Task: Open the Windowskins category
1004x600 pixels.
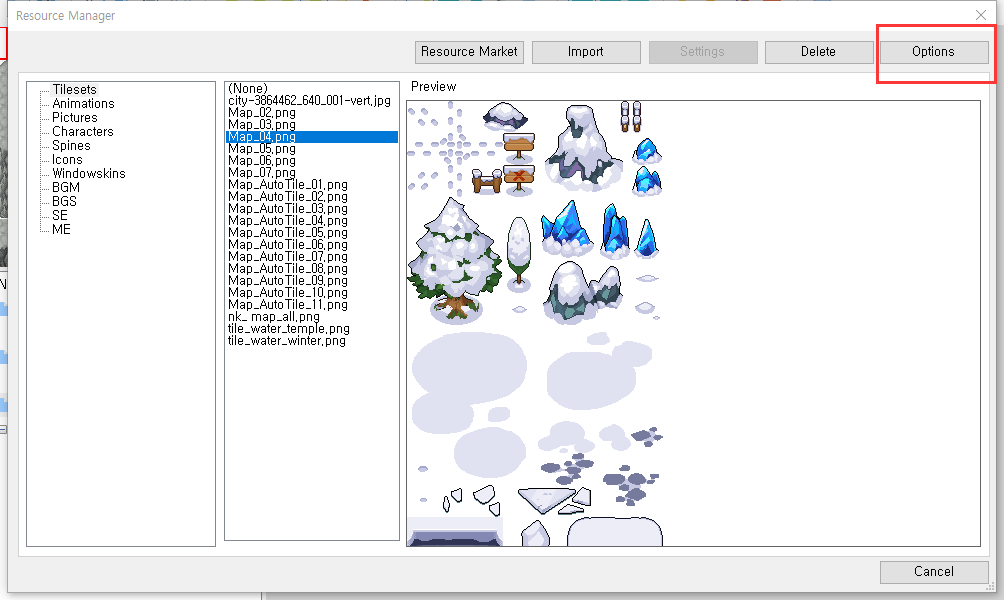Action: tap(89, 174)
